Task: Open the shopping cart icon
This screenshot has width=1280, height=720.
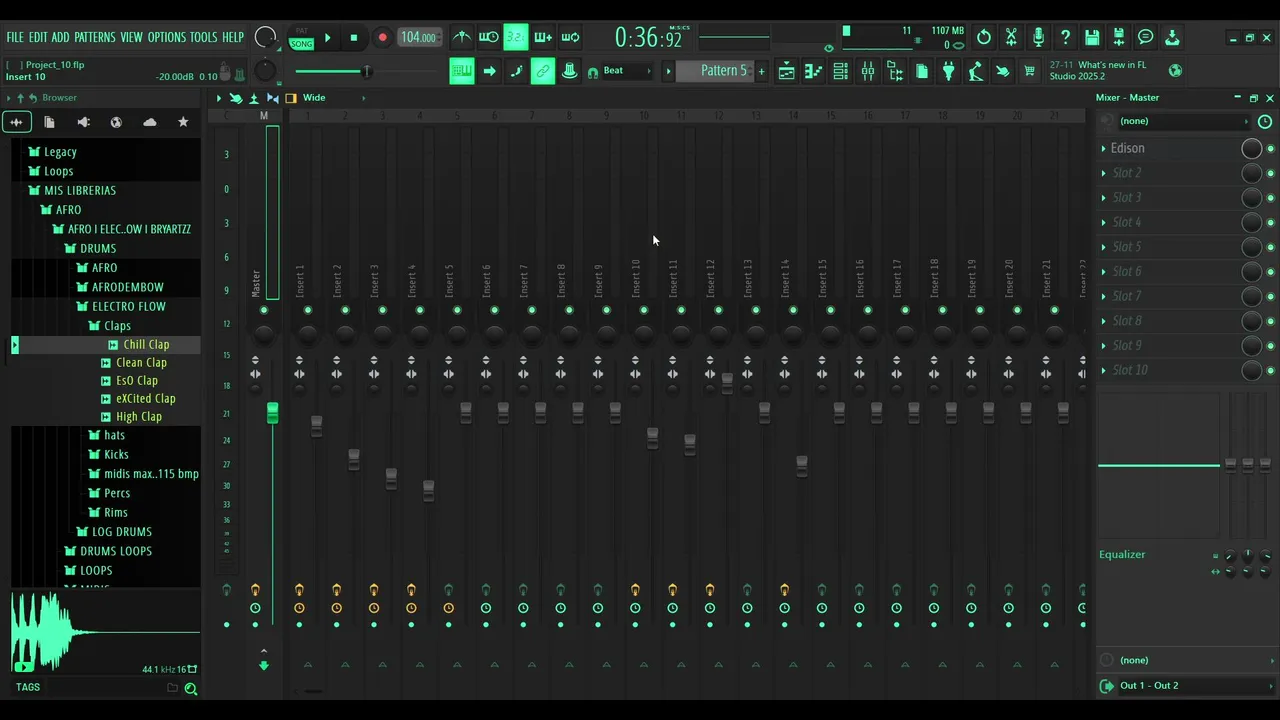Action: click(x=1029, y=71)
